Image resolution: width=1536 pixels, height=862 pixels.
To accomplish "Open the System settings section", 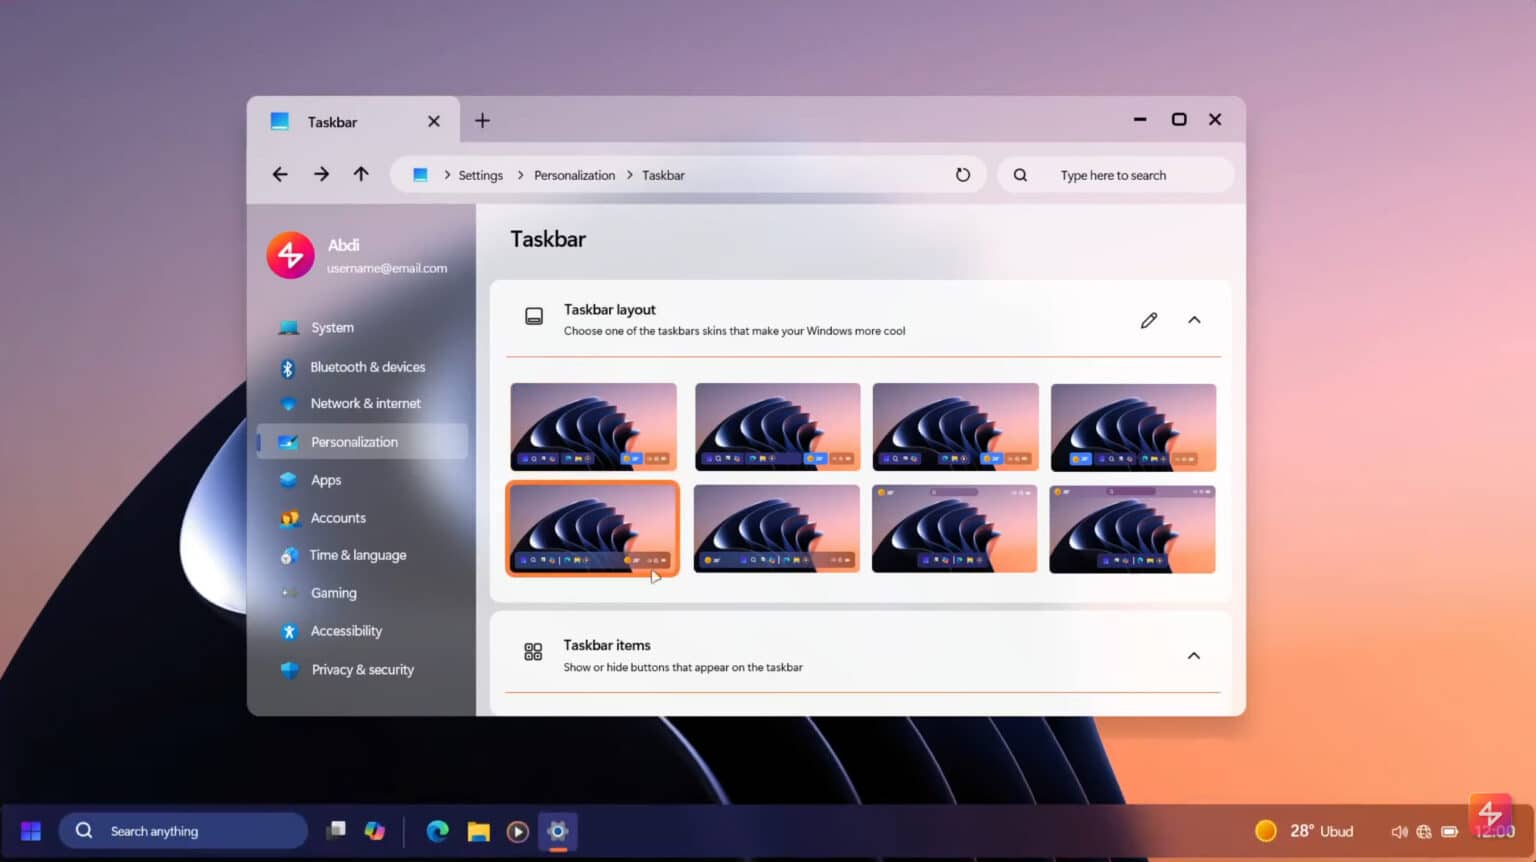I will [x=331, y=327].
